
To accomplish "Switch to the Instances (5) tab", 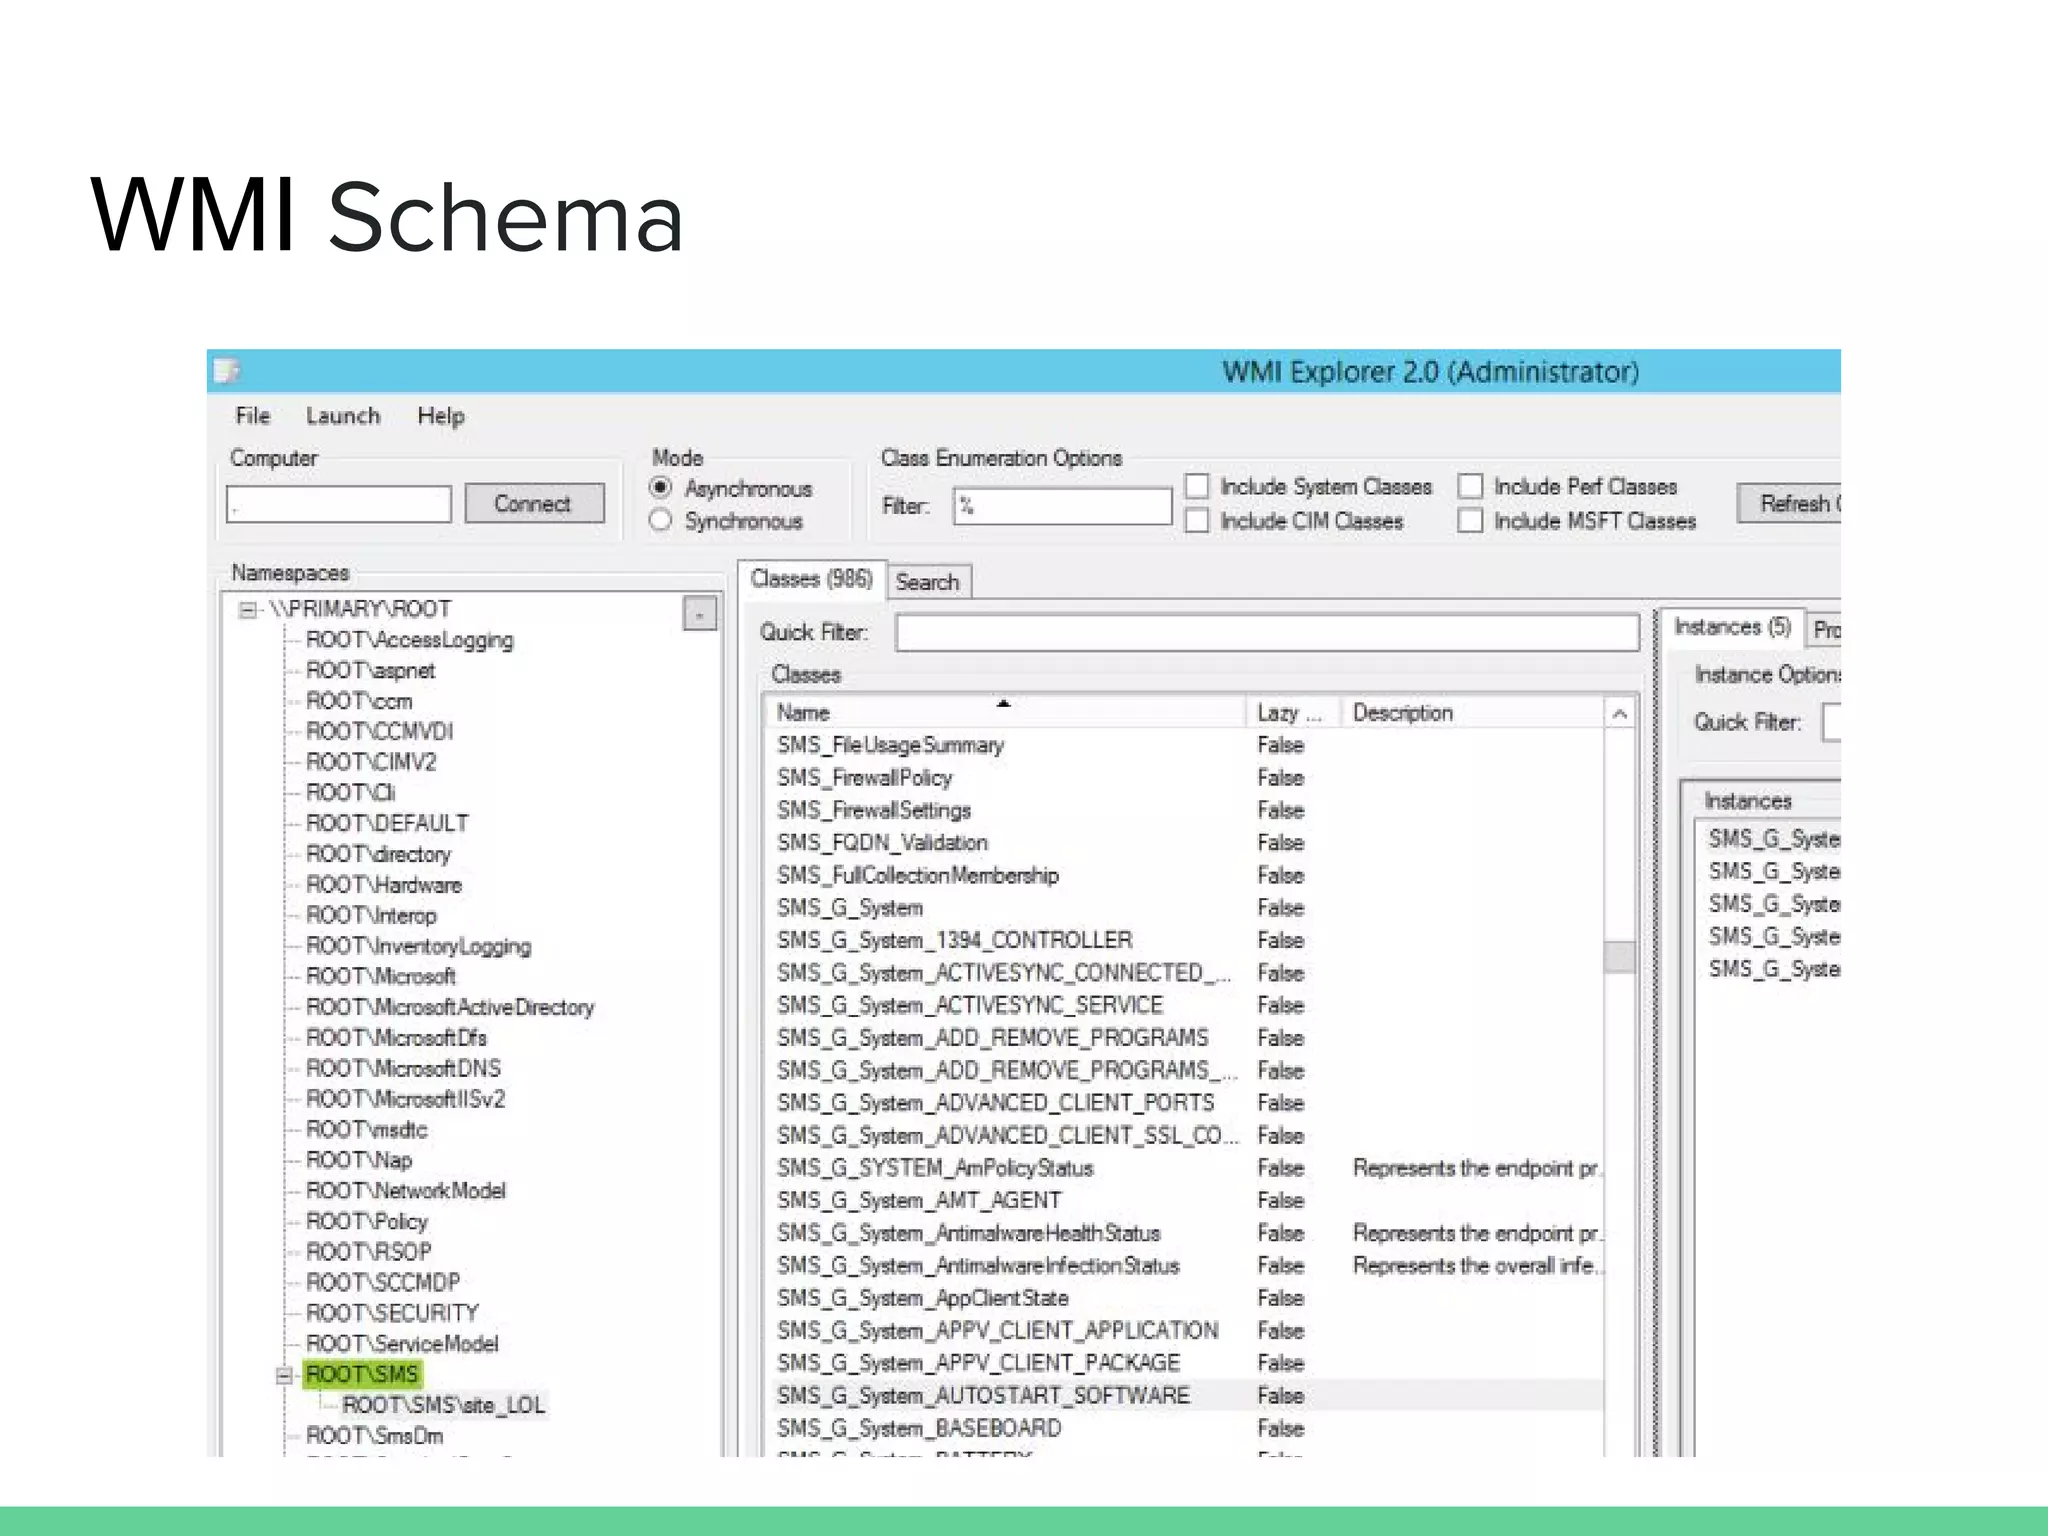I will coord(1732,627).
